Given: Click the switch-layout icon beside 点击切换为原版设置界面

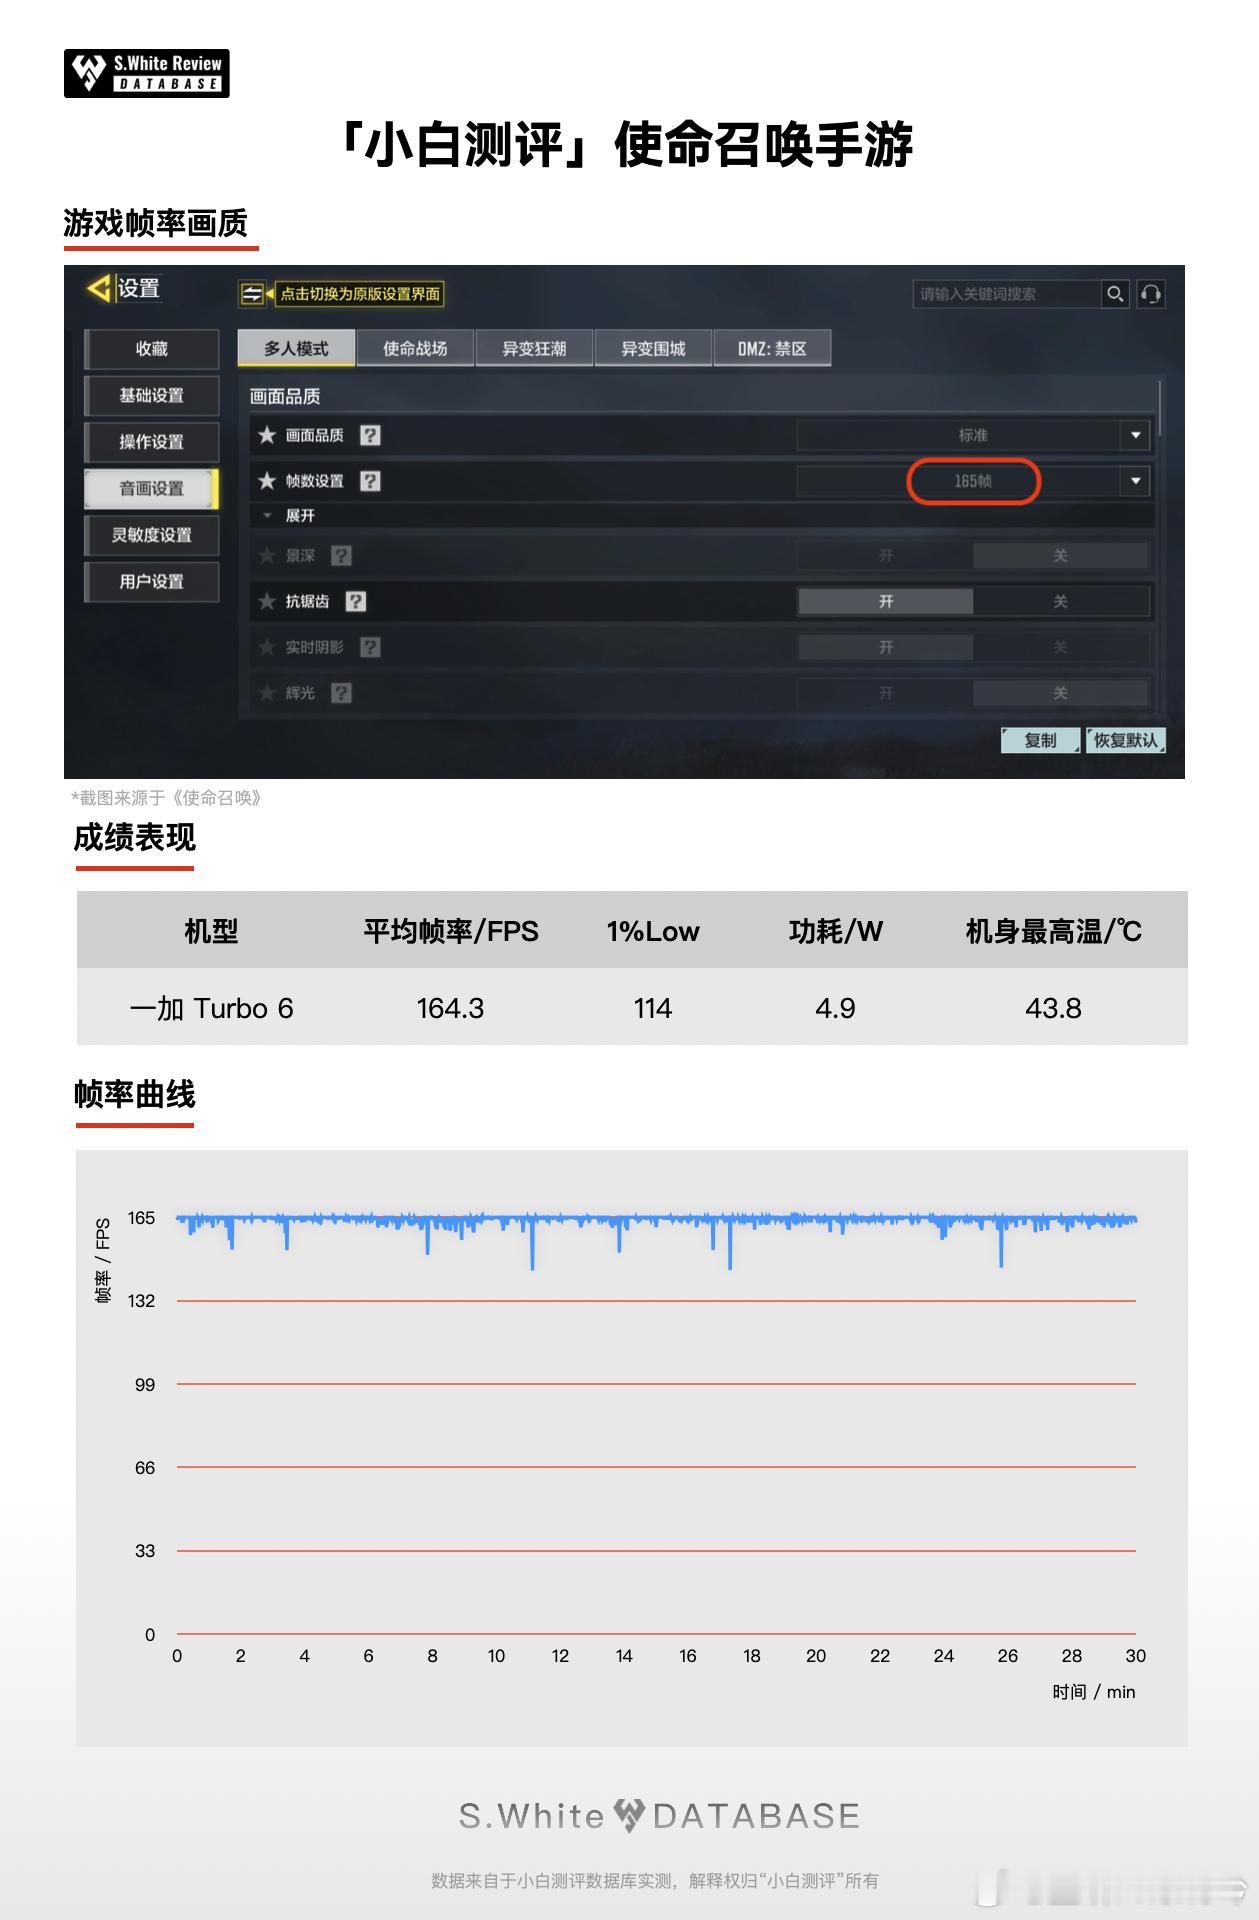Looking at the screenshot, I should pos(252,294).
